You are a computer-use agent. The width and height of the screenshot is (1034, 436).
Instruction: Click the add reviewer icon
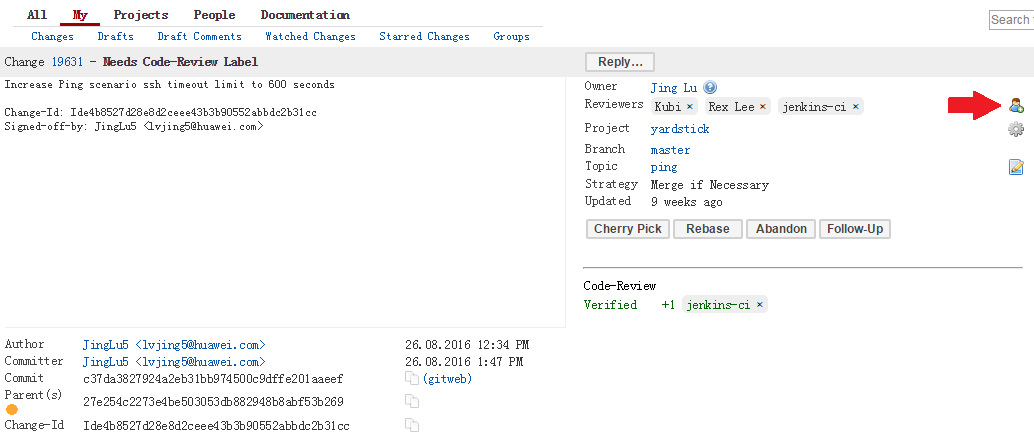1016,105
